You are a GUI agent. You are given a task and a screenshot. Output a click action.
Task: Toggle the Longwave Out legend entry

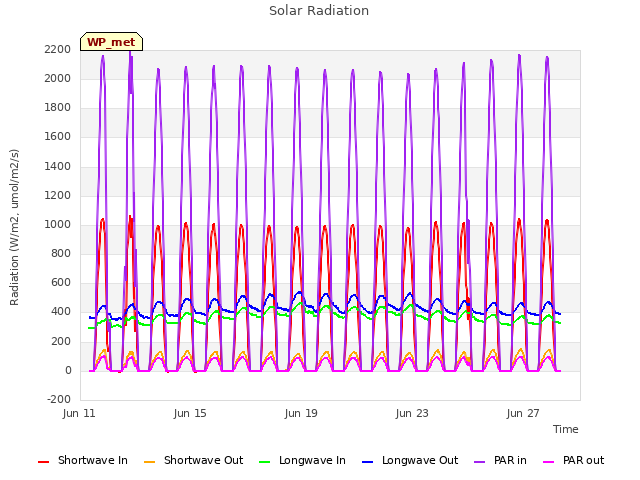(x=410, y=460)
